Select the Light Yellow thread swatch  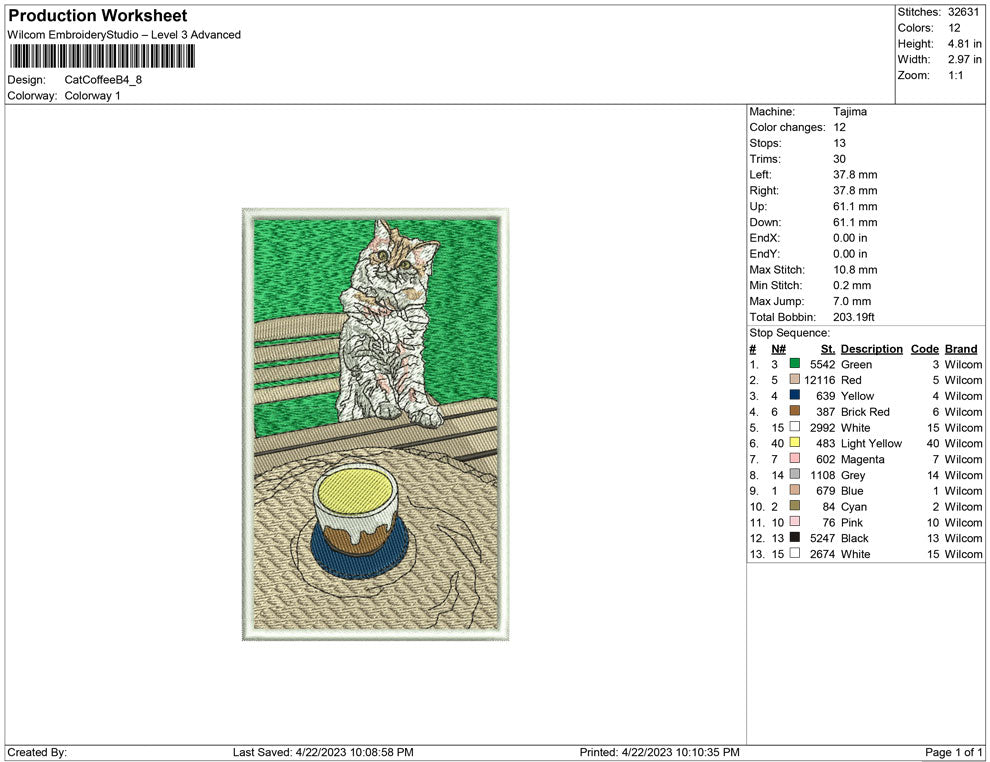pyautogui.click(x=794, y=443)
